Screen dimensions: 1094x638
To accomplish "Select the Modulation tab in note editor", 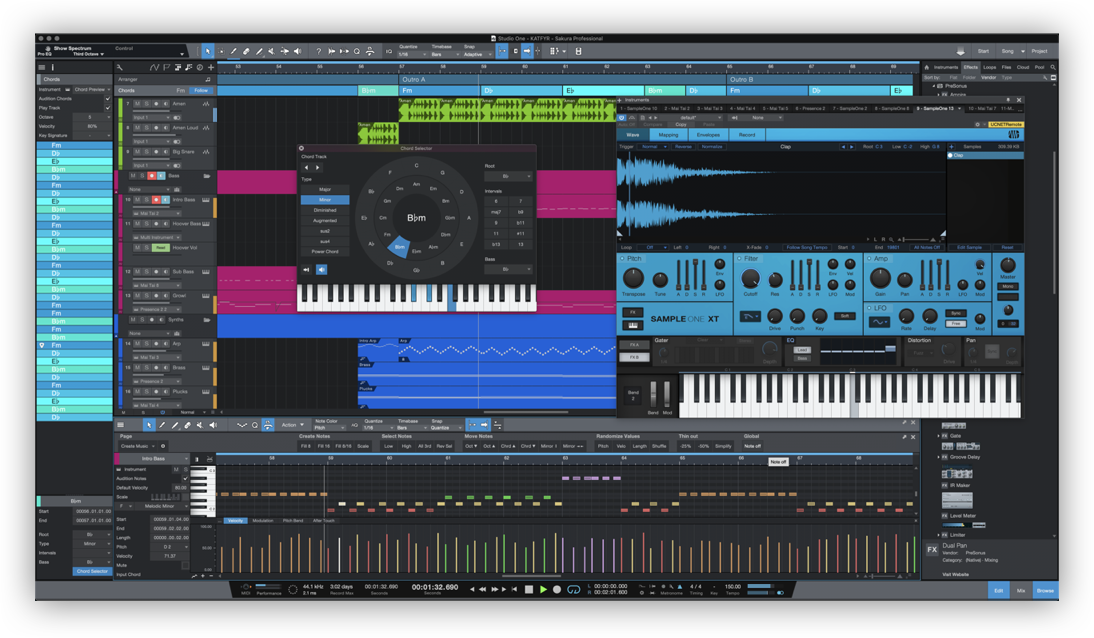I will 263,521.
